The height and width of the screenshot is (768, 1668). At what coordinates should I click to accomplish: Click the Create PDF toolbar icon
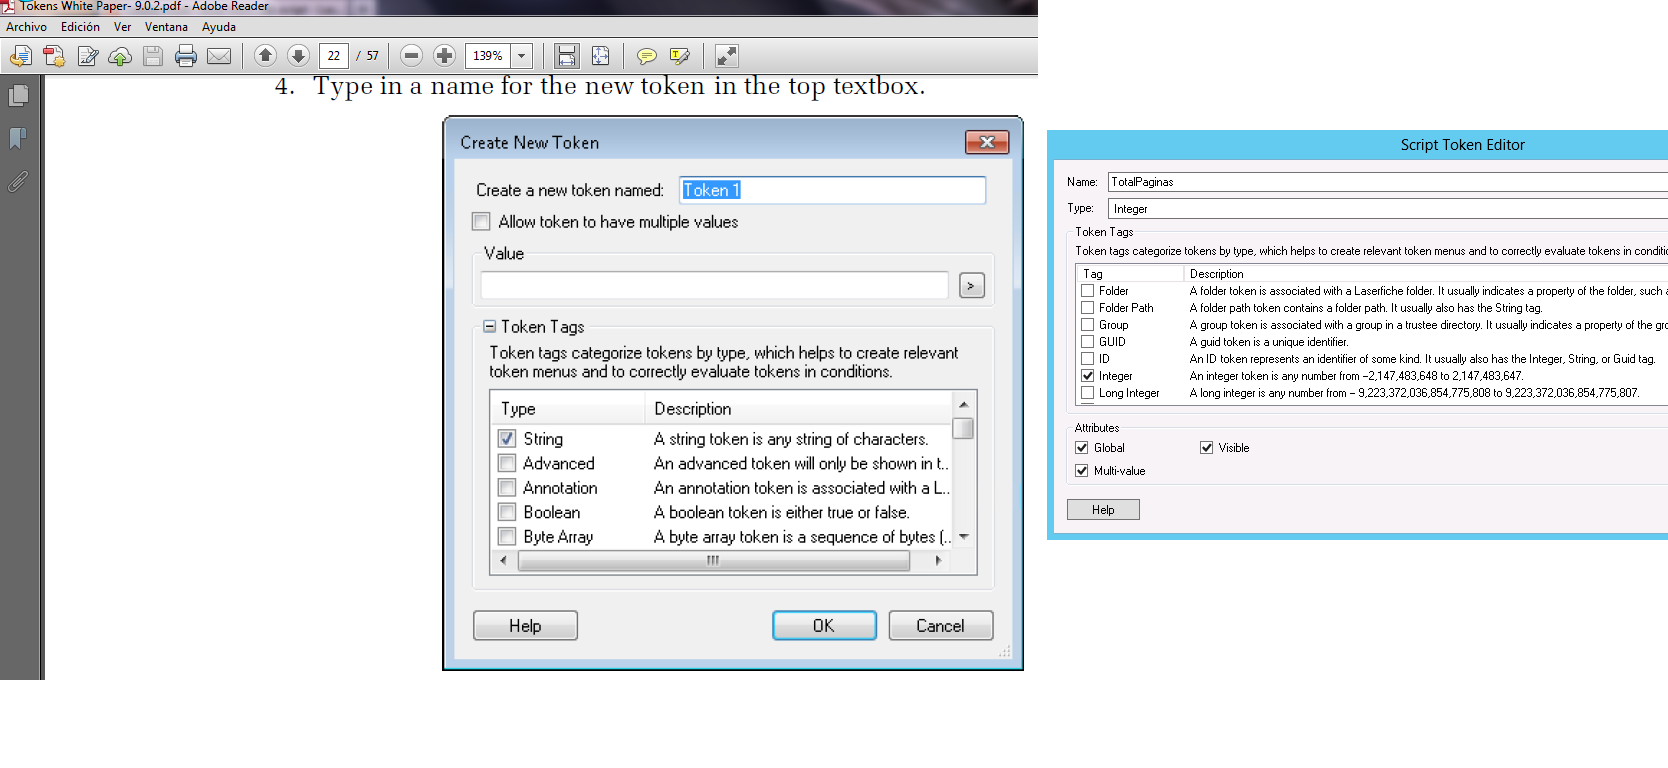54,56
